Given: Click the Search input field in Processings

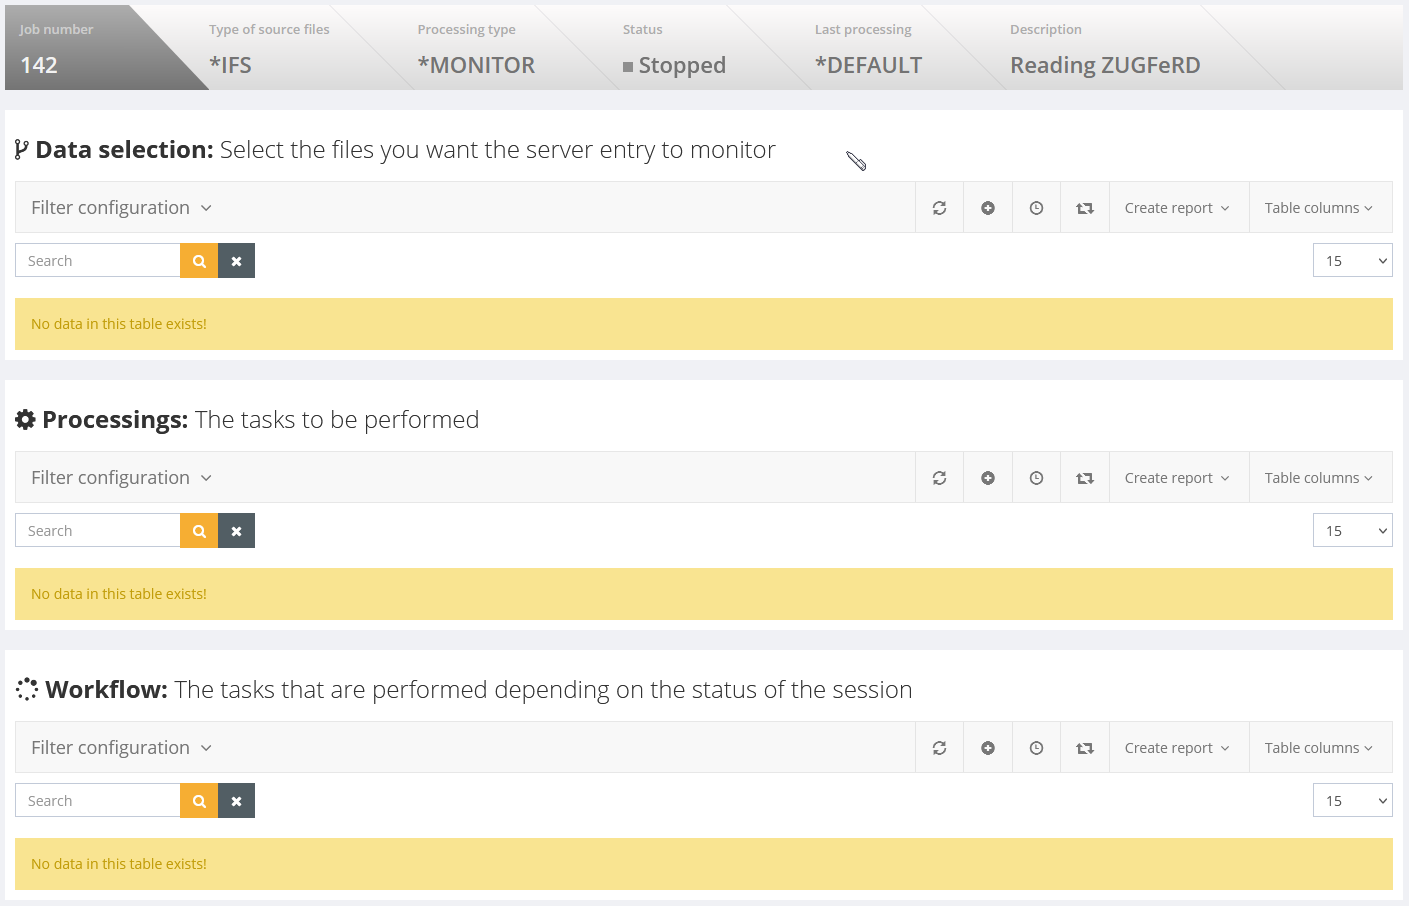Looking at the screenshot, I should pyautogui.click(x=98, y=531).
